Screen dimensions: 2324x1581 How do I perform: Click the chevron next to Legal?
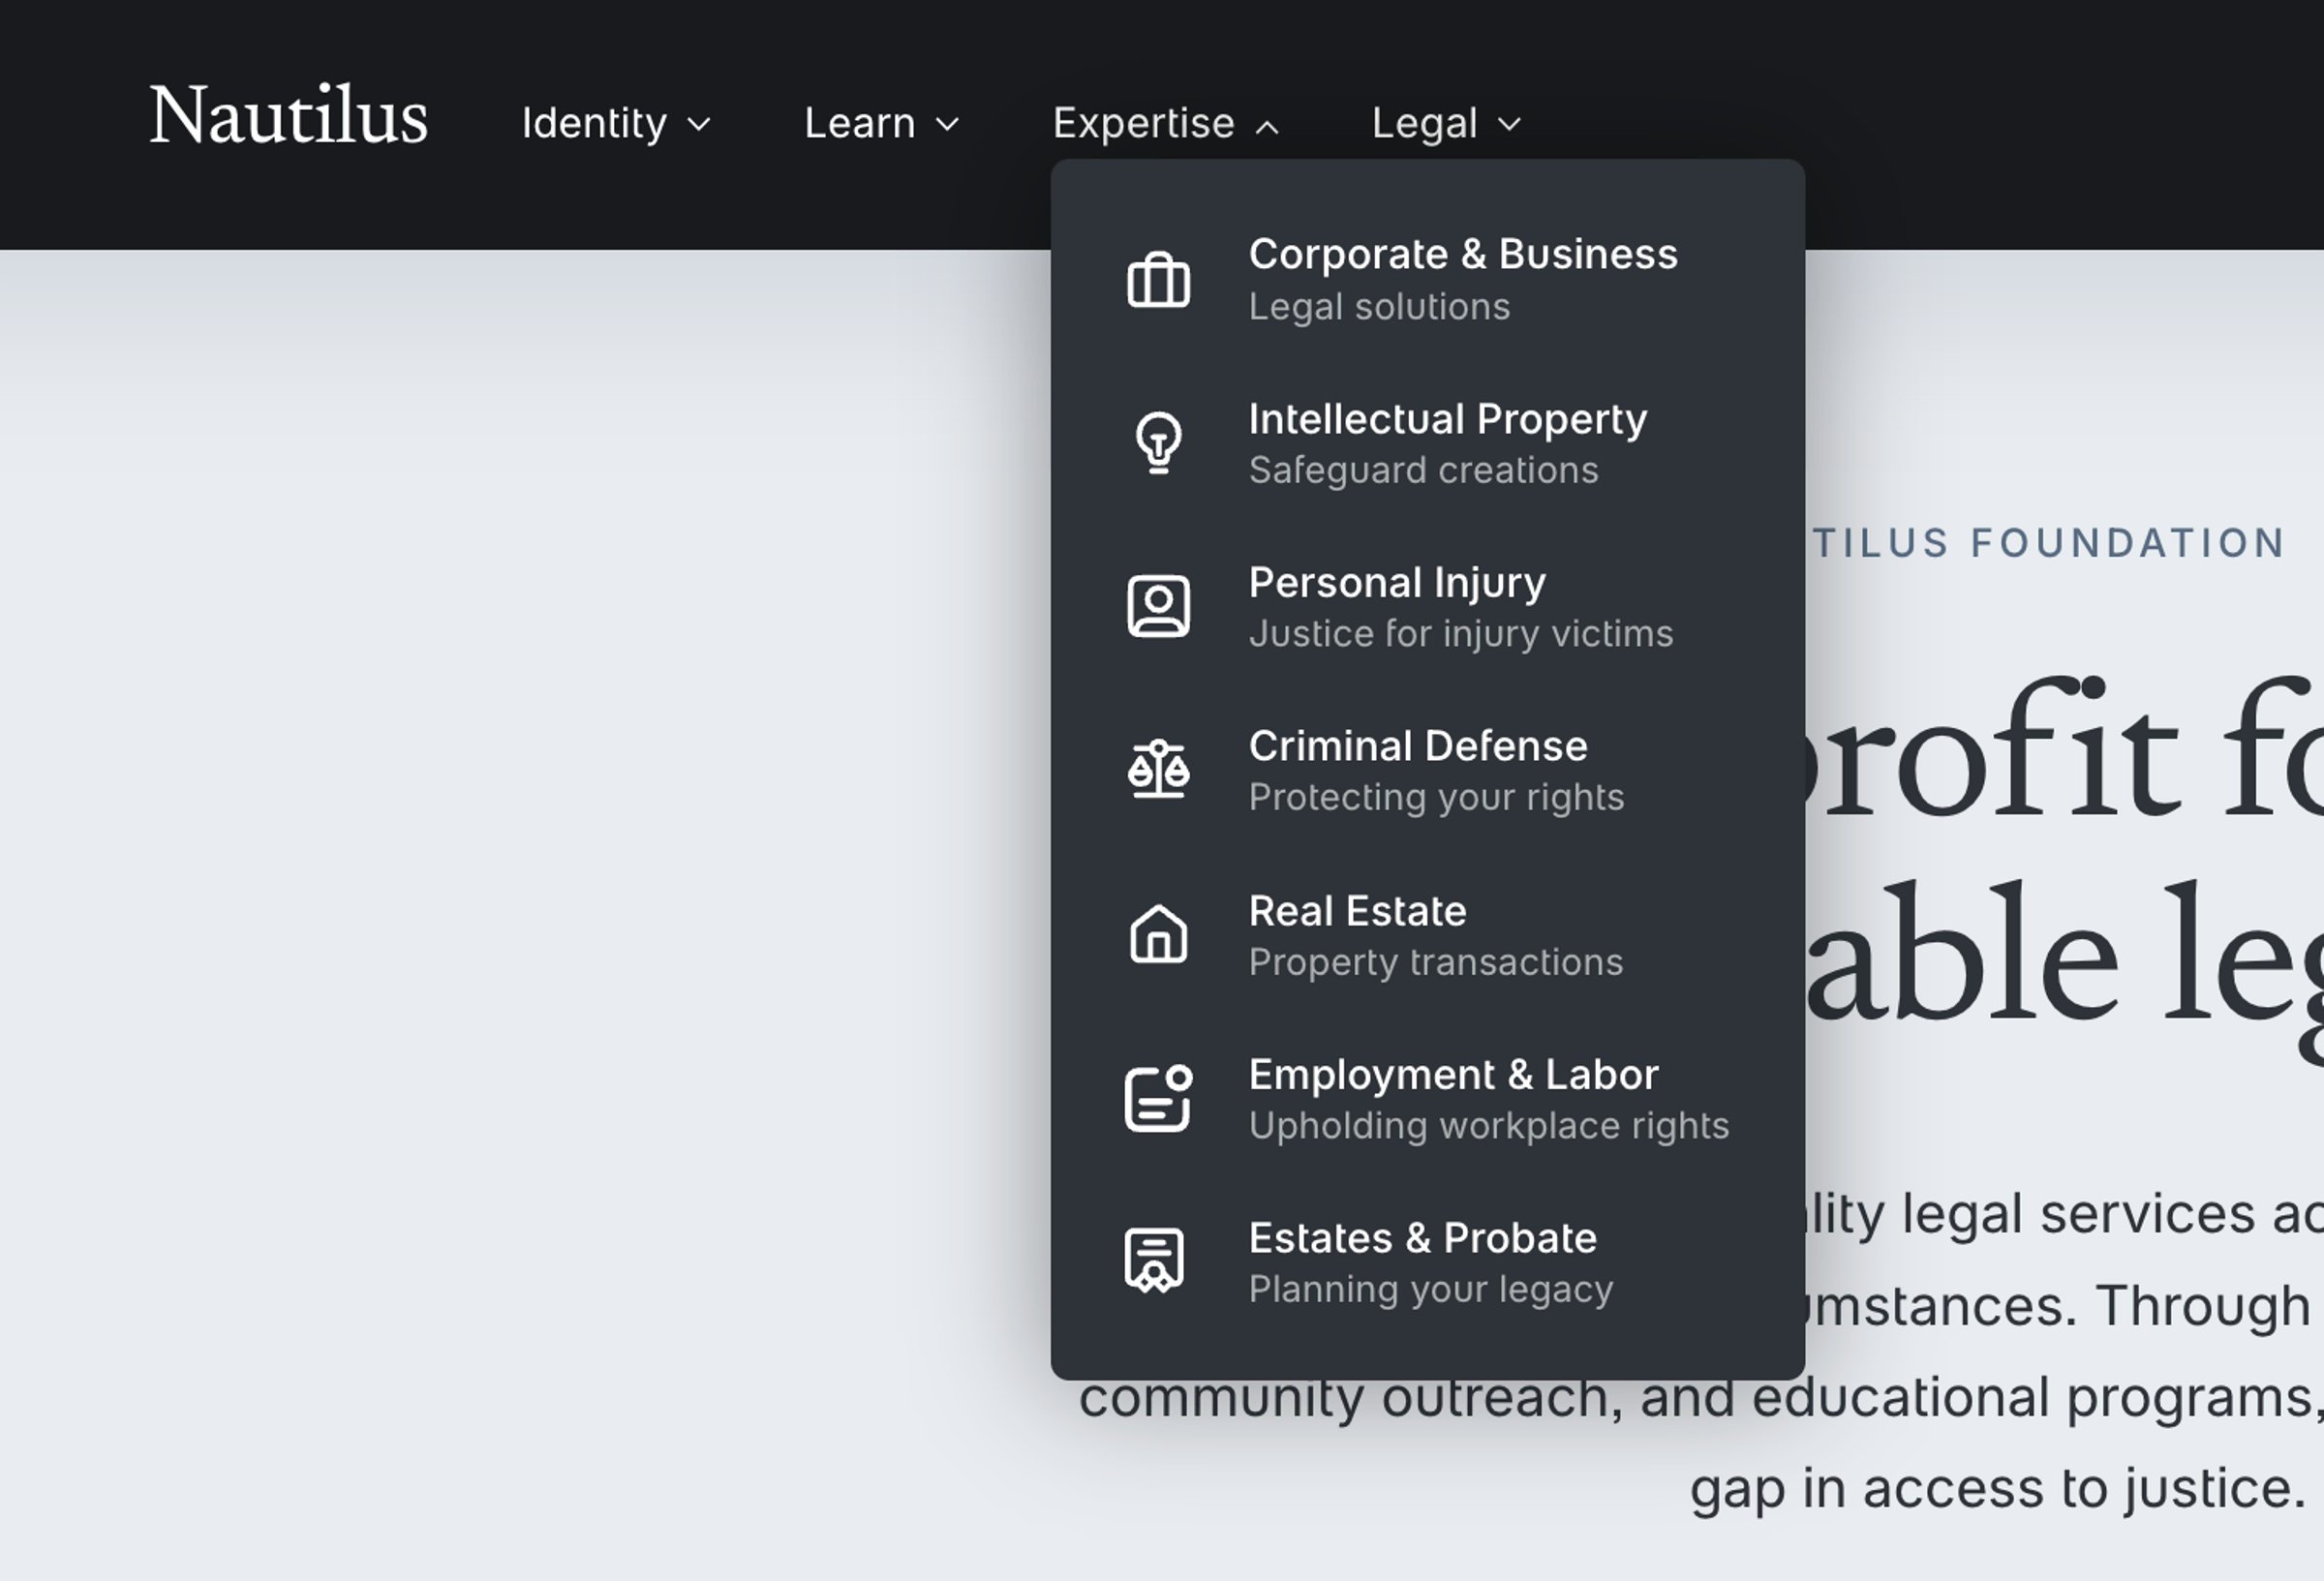[1509, 125]
